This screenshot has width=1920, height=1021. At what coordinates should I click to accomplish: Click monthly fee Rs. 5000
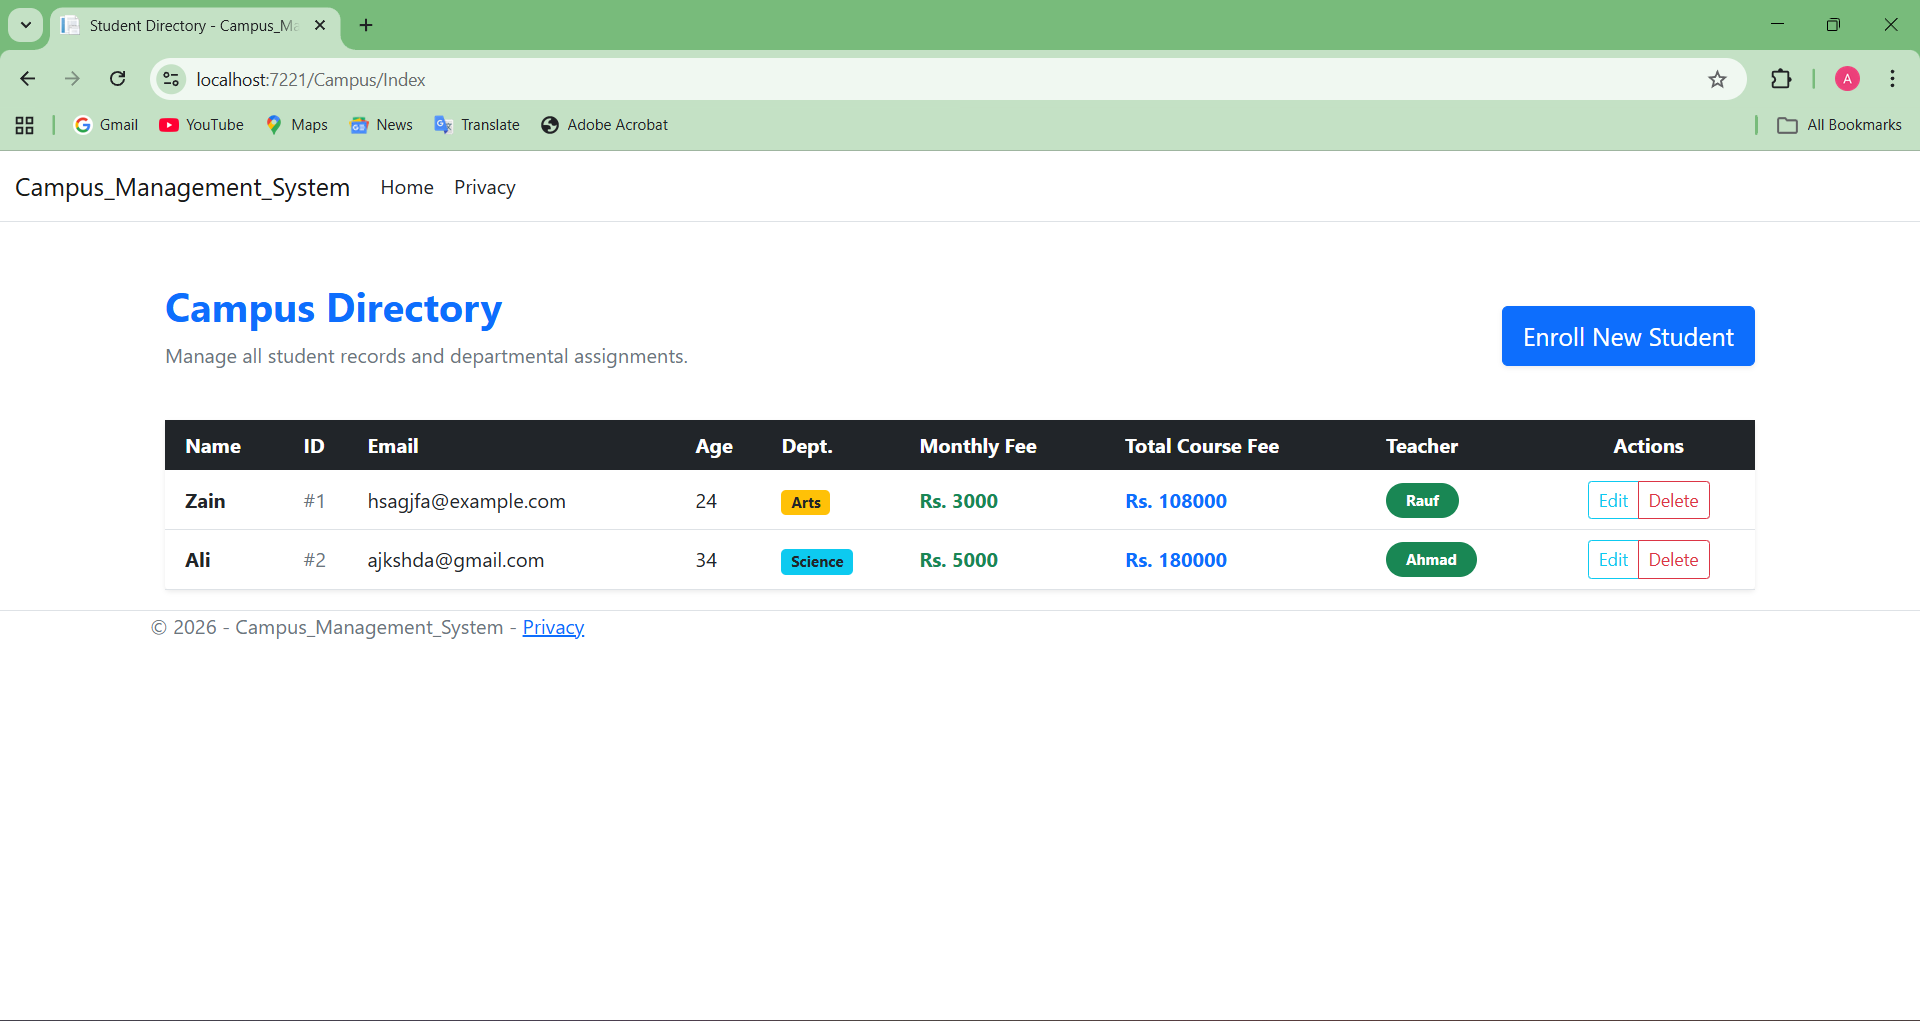coord(959,560)
